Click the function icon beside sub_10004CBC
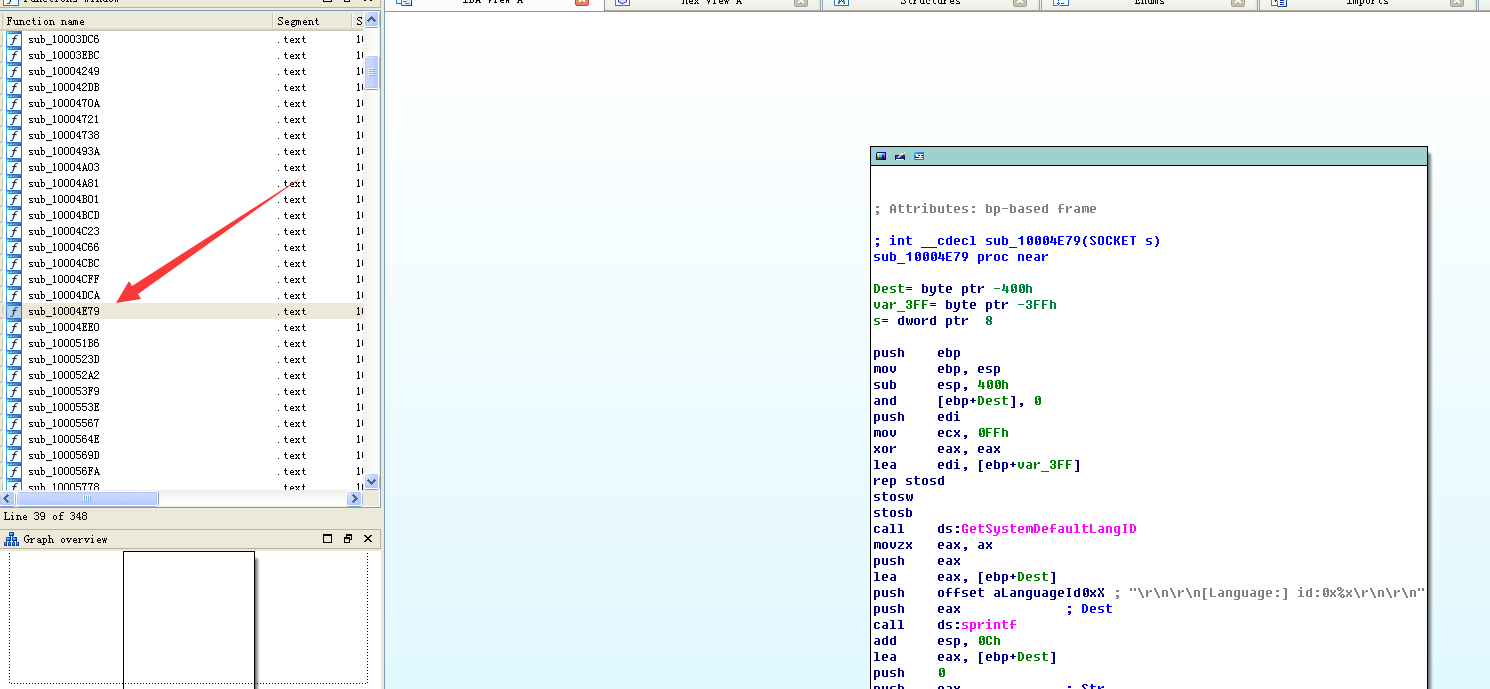This screenshot has height=689, width=1490. [x=14, y=263]
